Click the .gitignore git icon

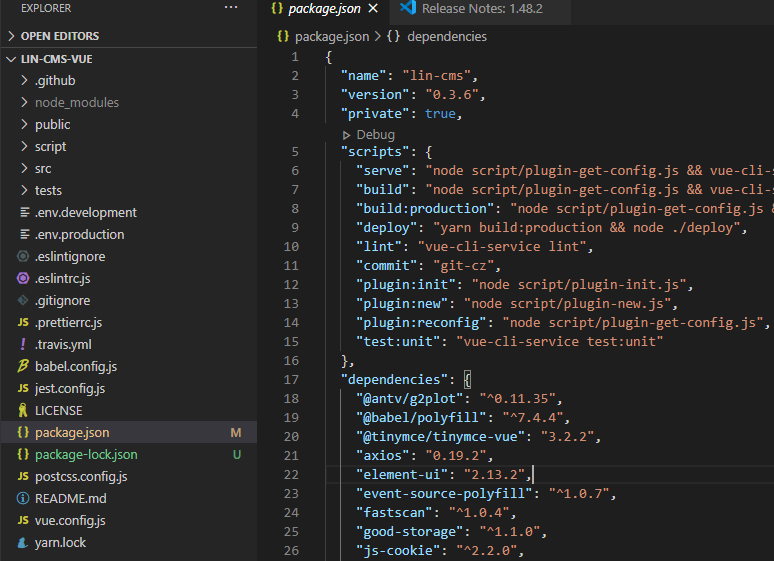[23, 300]
